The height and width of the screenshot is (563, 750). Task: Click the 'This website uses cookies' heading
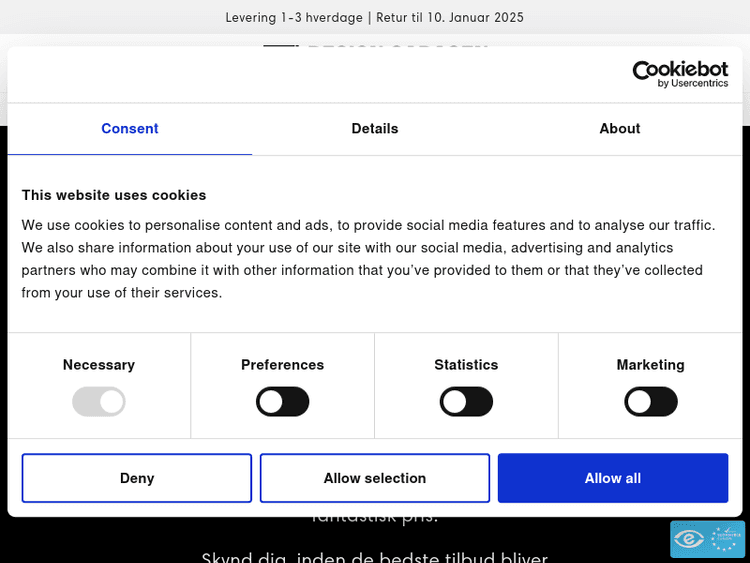coord(114,195)
